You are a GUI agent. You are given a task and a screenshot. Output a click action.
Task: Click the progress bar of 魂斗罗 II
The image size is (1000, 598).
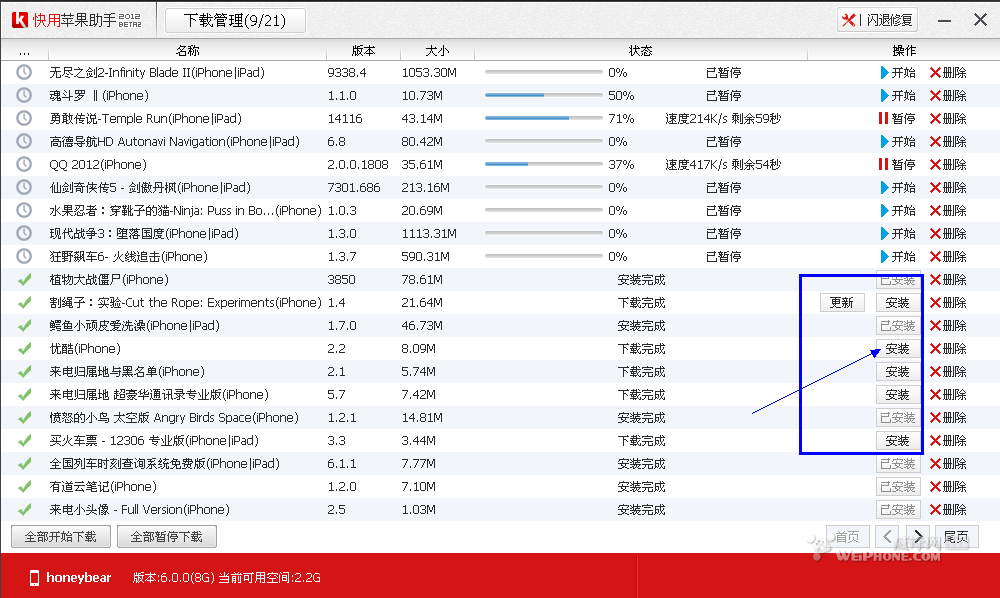[543, 96]
